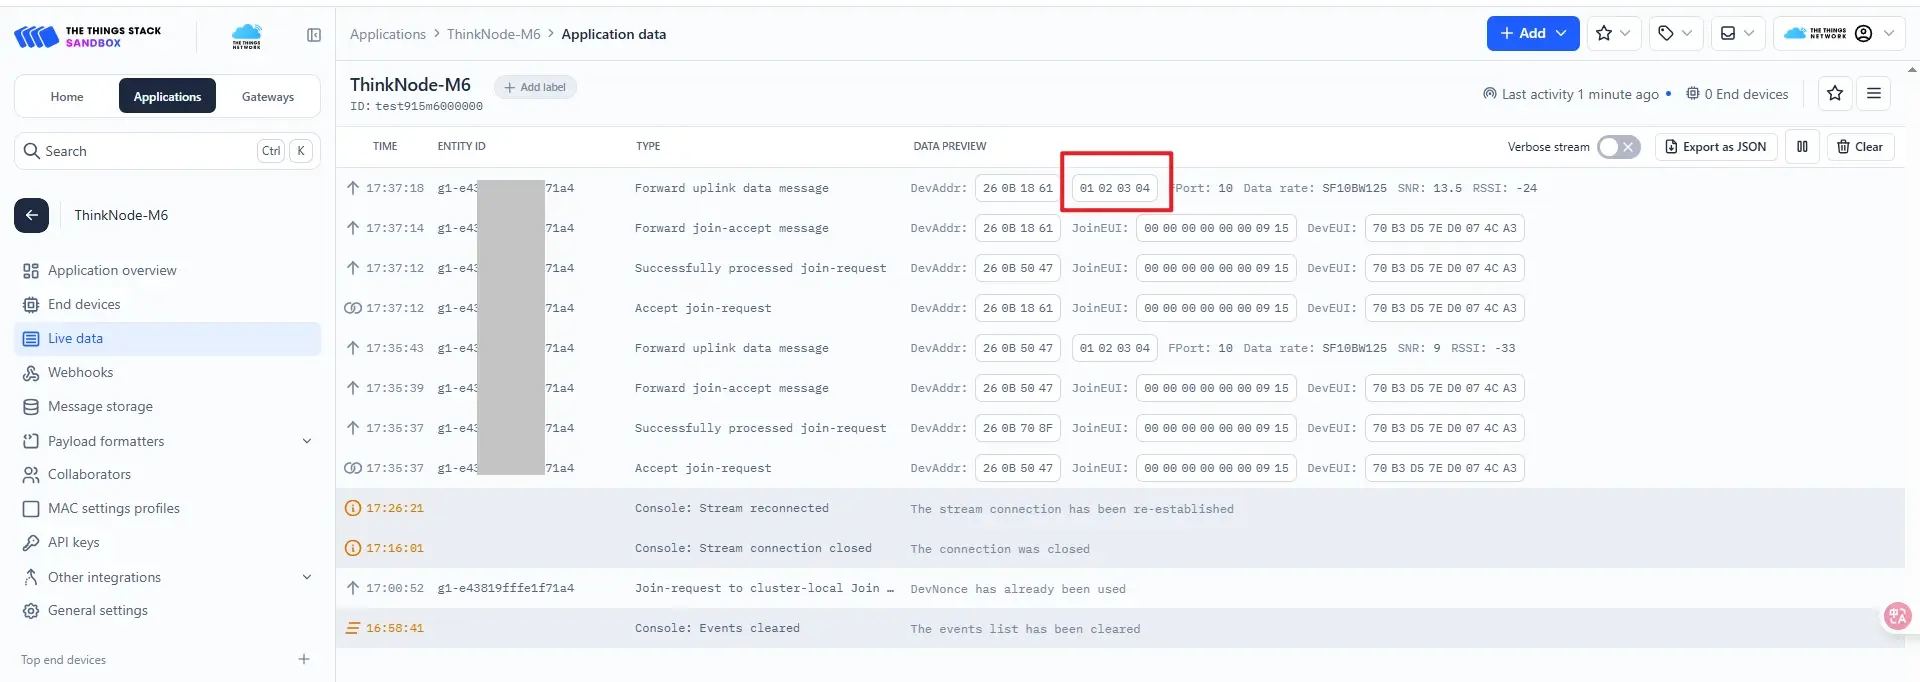Collapse the sidebar using the panel icon
Image resolution: width=1920 pixels, height=682 pixels.
[314, 35]
